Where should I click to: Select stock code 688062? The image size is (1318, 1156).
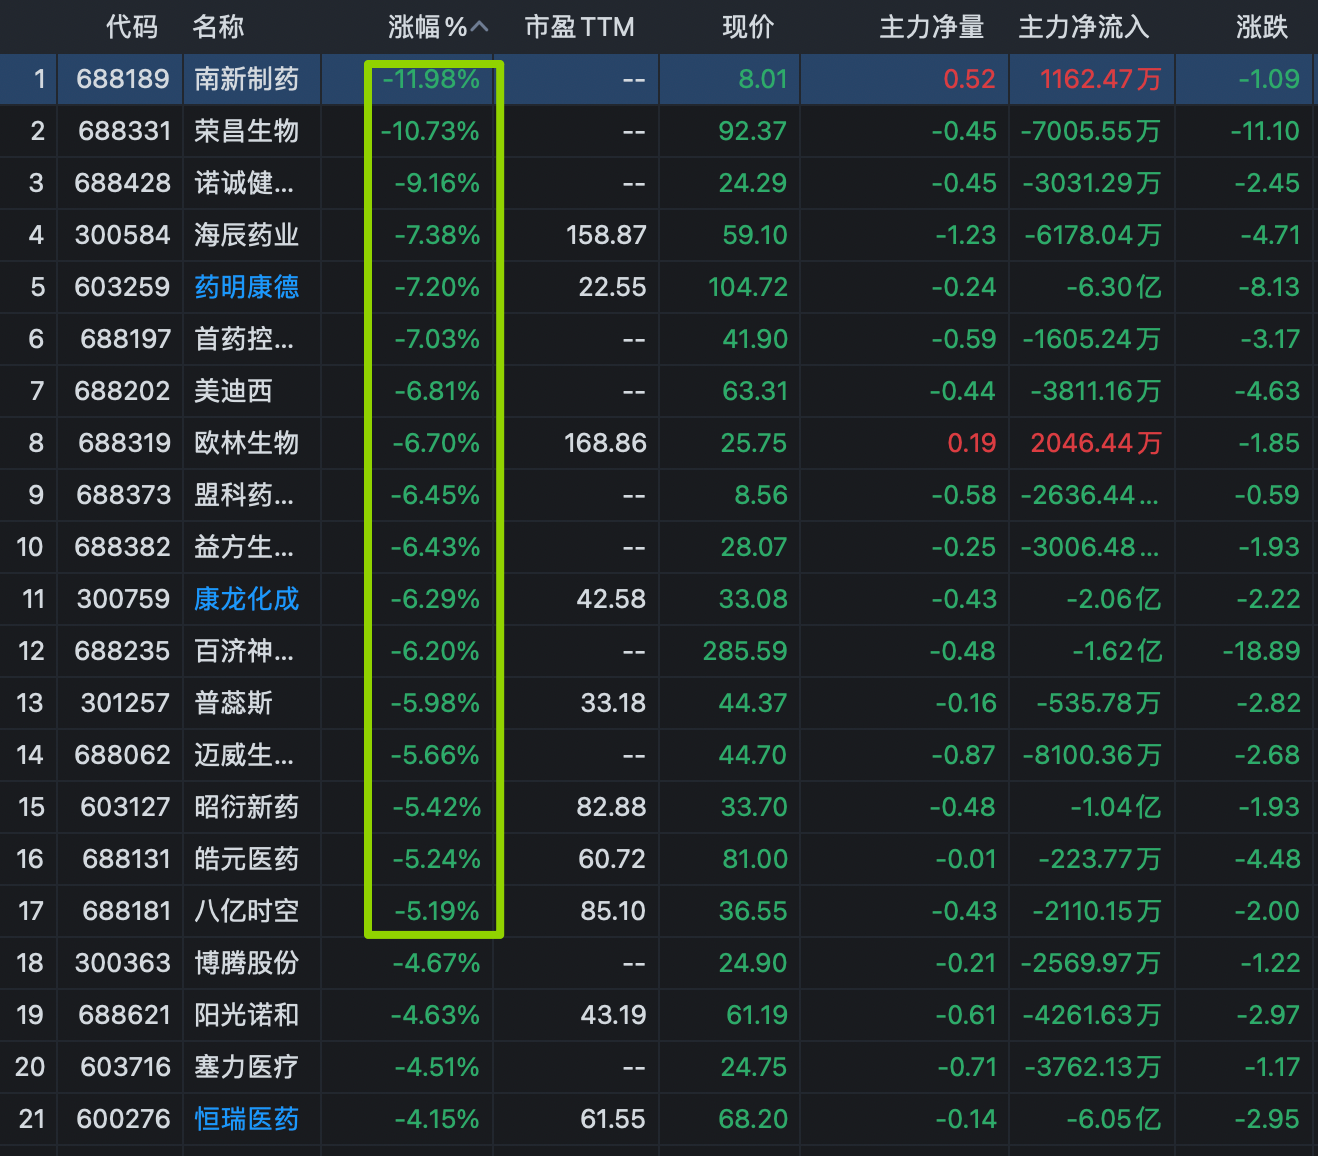[x=123, y=755]
